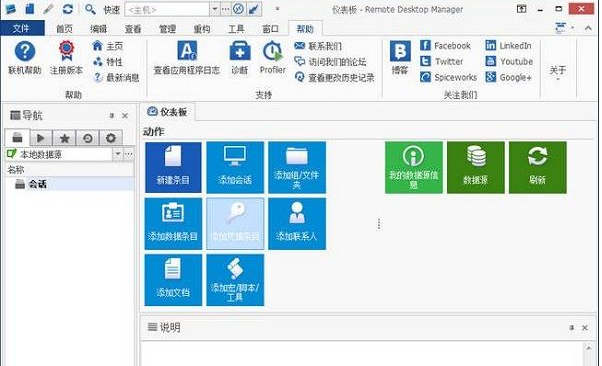Click the 新建条目 new entry tile
Viewport: 602px width, 366px height.
(173, 167)
